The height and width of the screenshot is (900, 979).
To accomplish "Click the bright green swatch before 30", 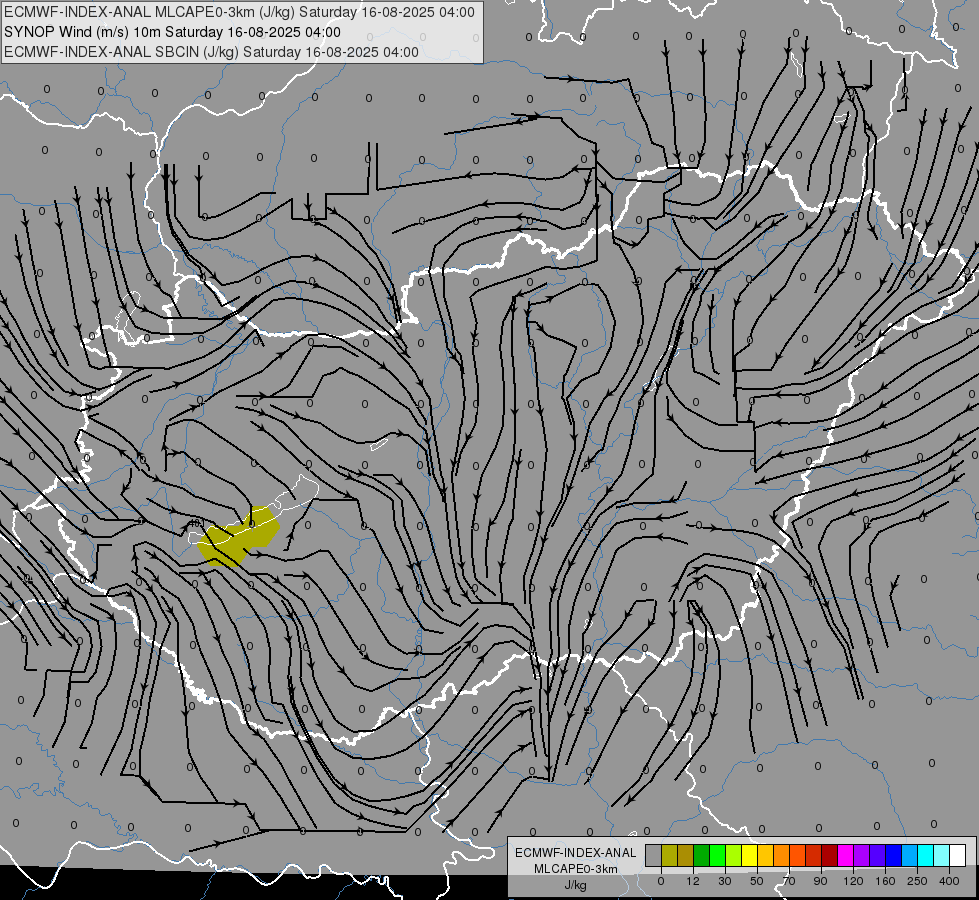I will [x=717, y=856].
